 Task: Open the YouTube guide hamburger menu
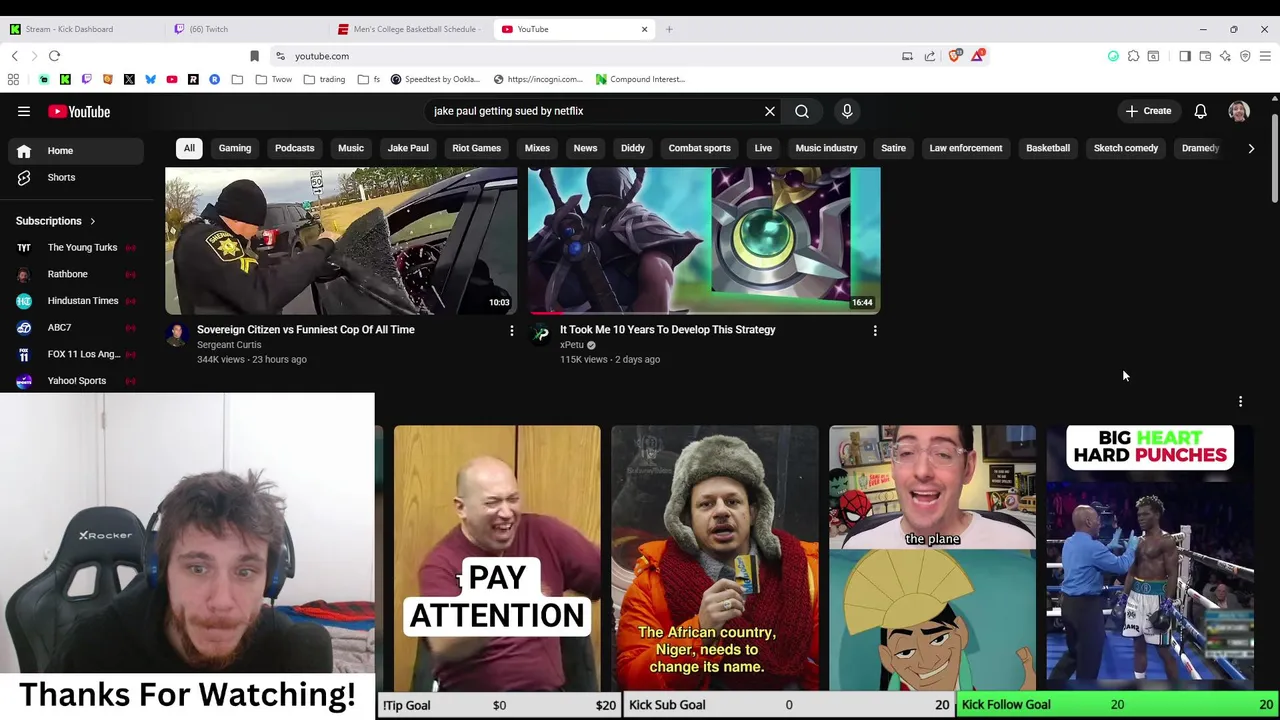[24, 111]
